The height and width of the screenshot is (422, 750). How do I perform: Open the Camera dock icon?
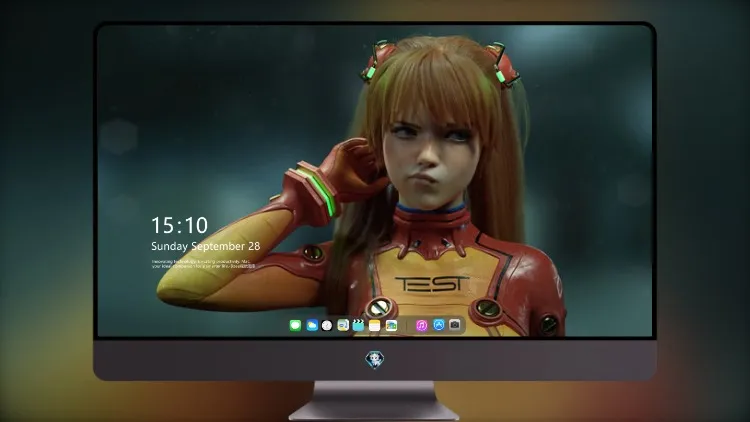[x=455, y=325]
